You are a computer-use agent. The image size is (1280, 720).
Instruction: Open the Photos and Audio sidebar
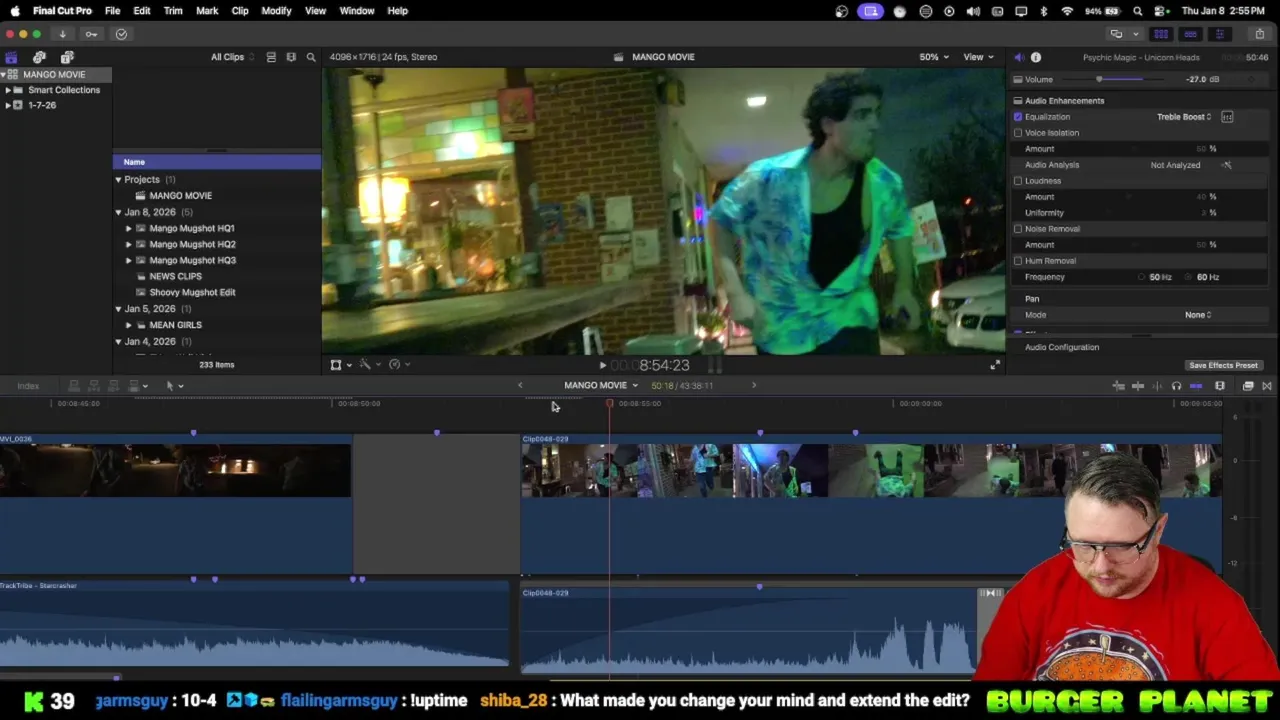click(x=39, y=57)
